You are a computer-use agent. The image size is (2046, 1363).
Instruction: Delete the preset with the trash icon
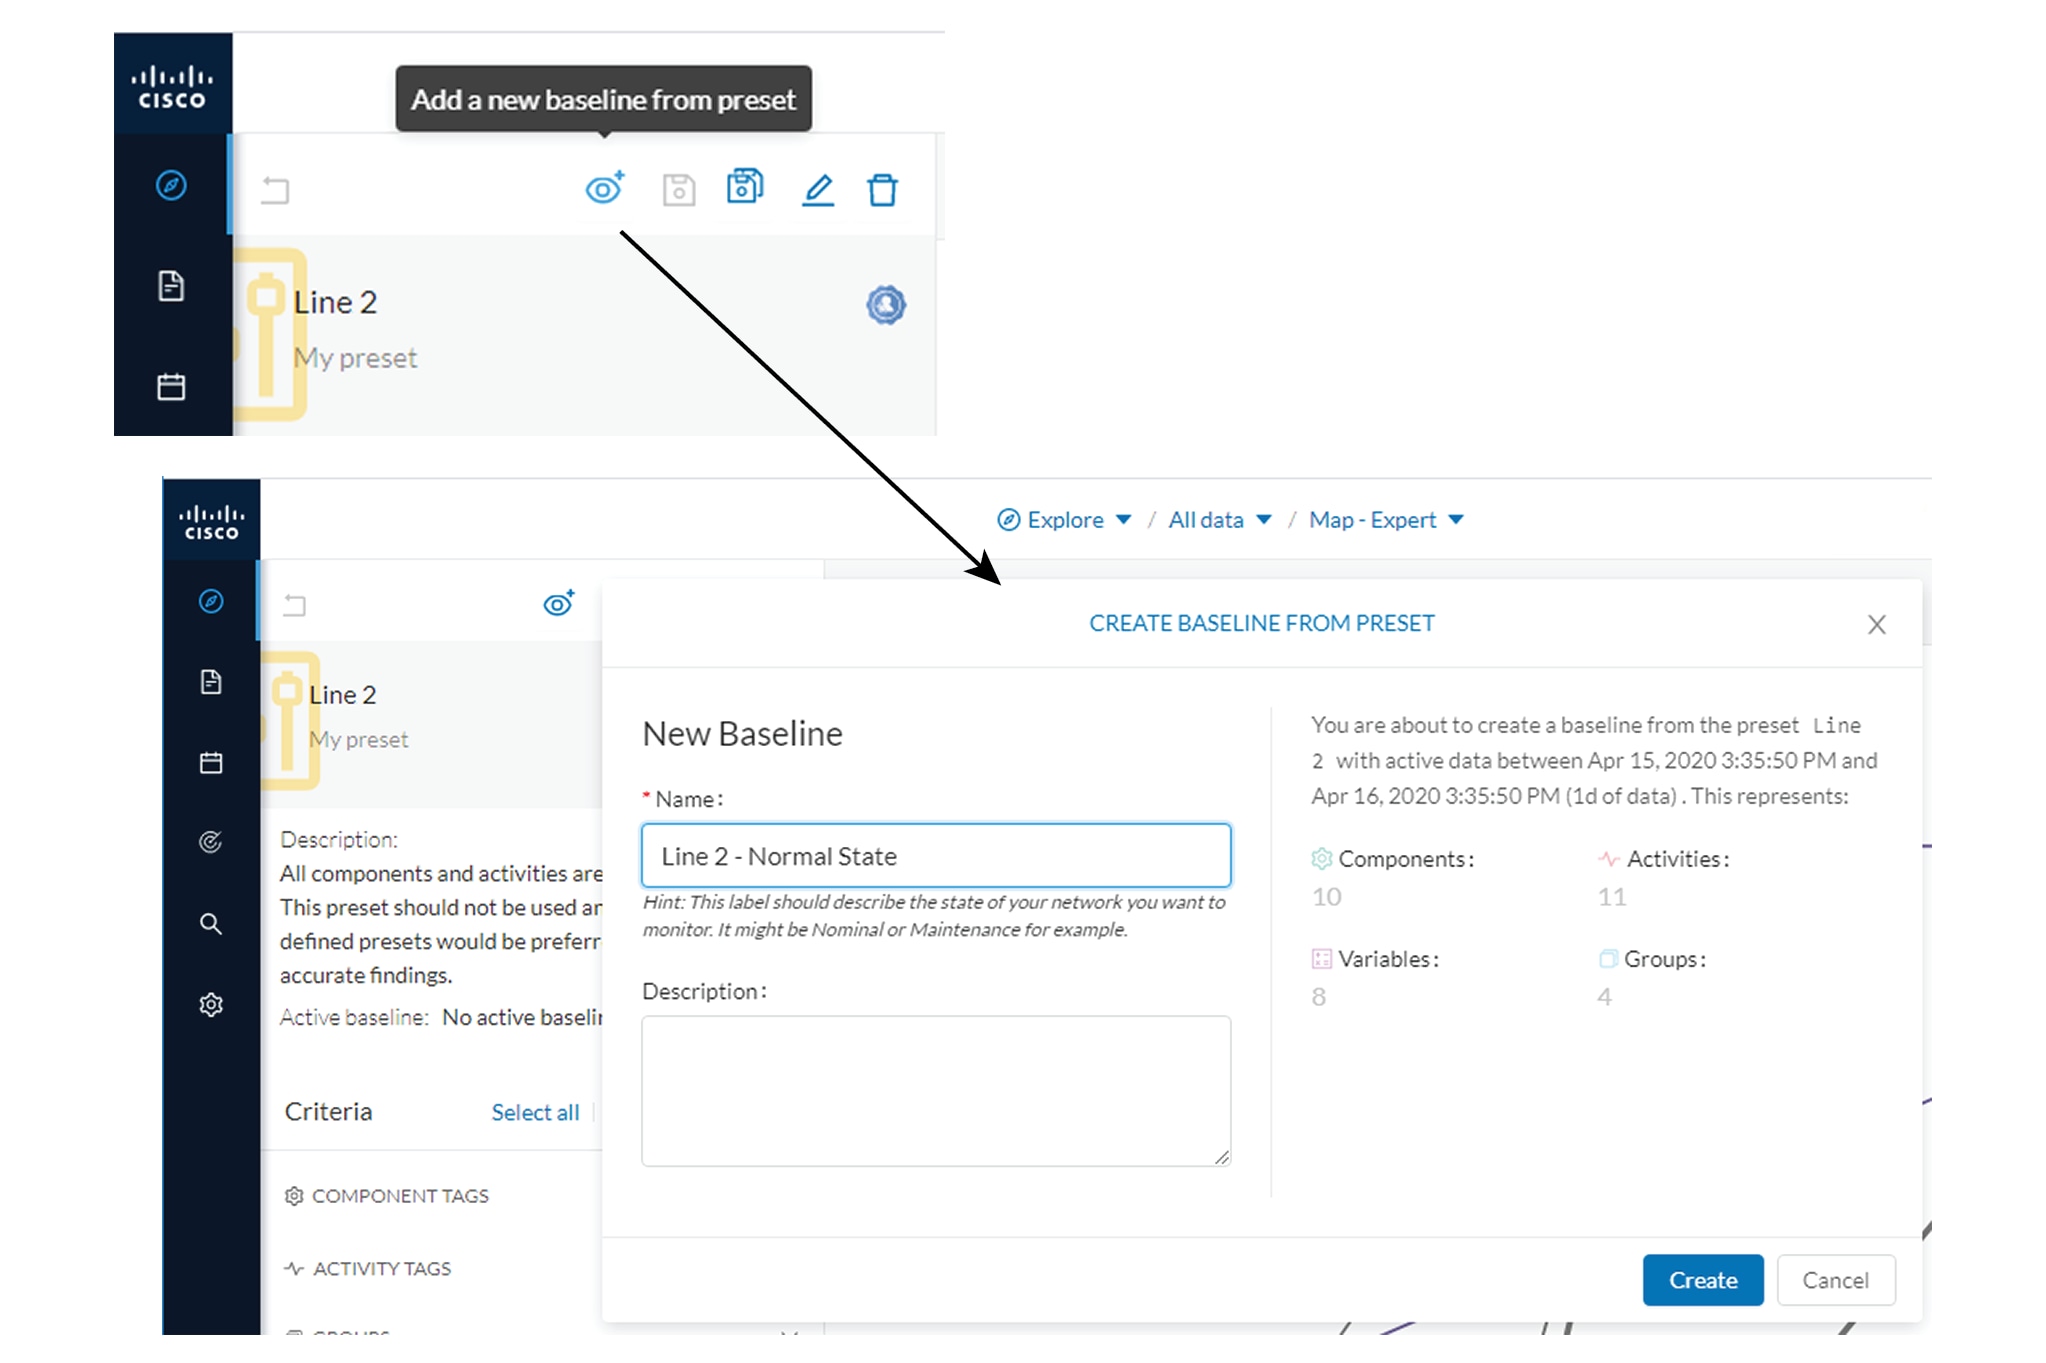pos(882,189)
